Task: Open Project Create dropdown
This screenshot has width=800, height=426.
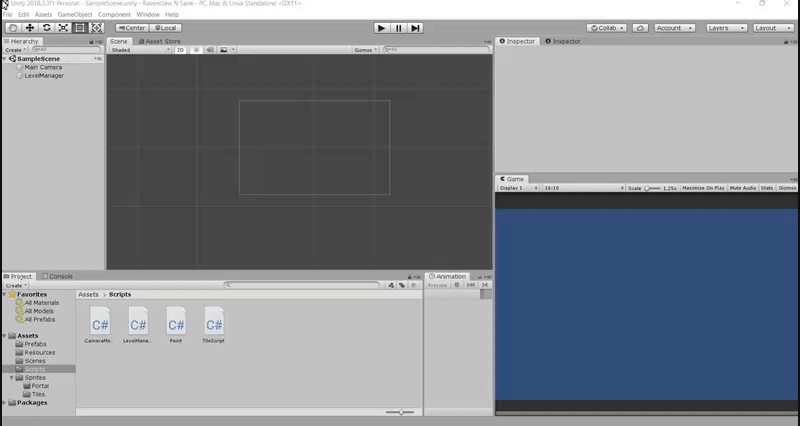Action: point(16,285)
